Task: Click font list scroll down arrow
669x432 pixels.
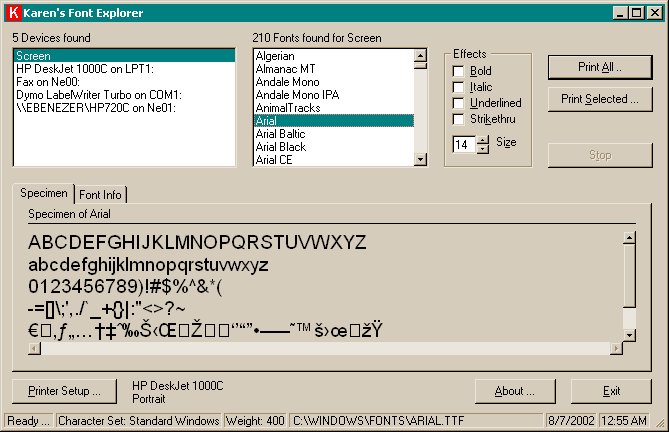Action: (x=420, y=159)
